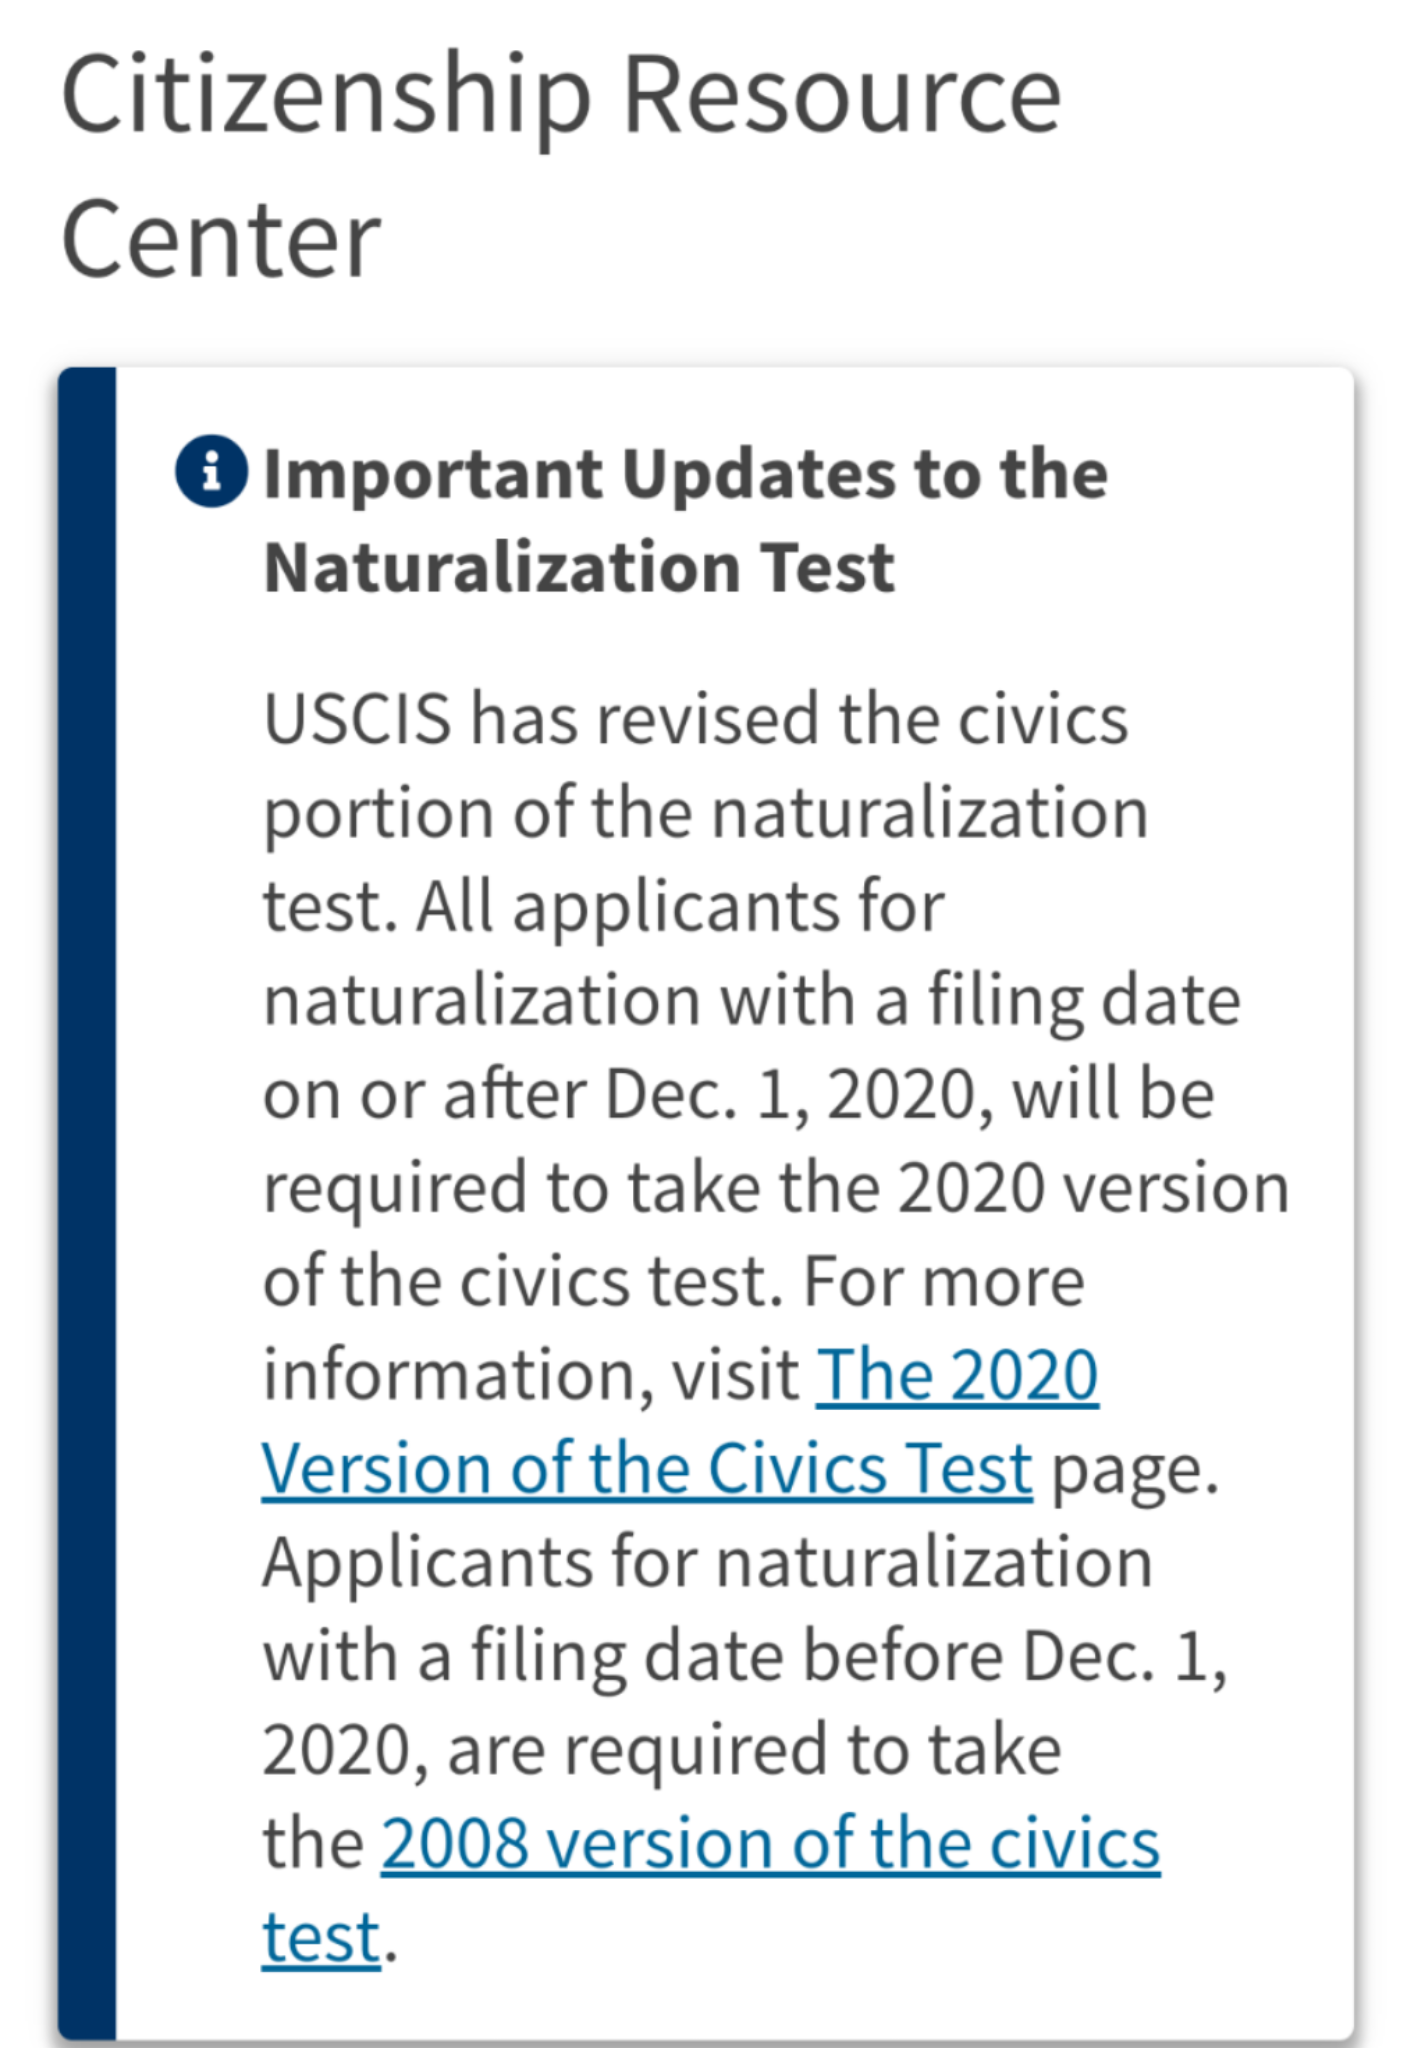Screen dimensions: 1425x2048
Task: Click the word 'Center' in the page title
Action: pos(221,239)
